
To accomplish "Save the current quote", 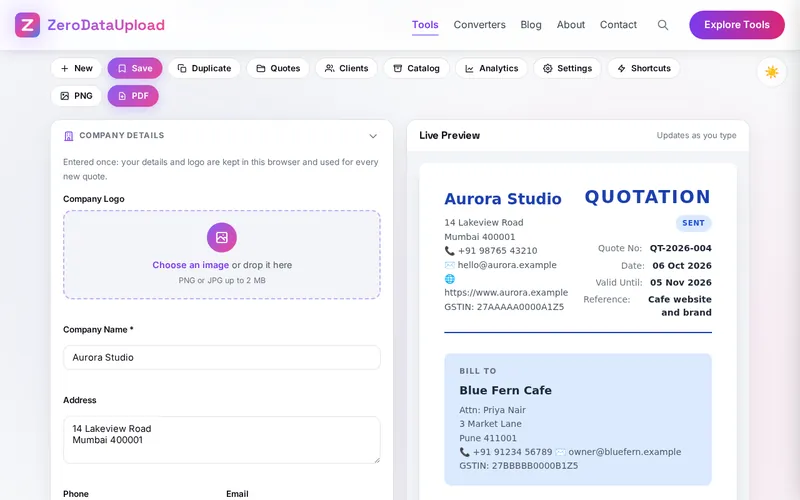I will (135, 68).
